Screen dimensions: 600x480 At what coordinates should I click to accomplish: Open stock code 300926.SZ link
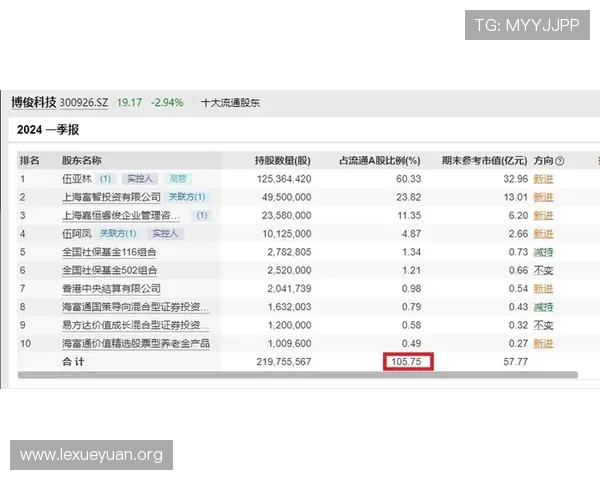pyautogui.click(x=84, y=103)
